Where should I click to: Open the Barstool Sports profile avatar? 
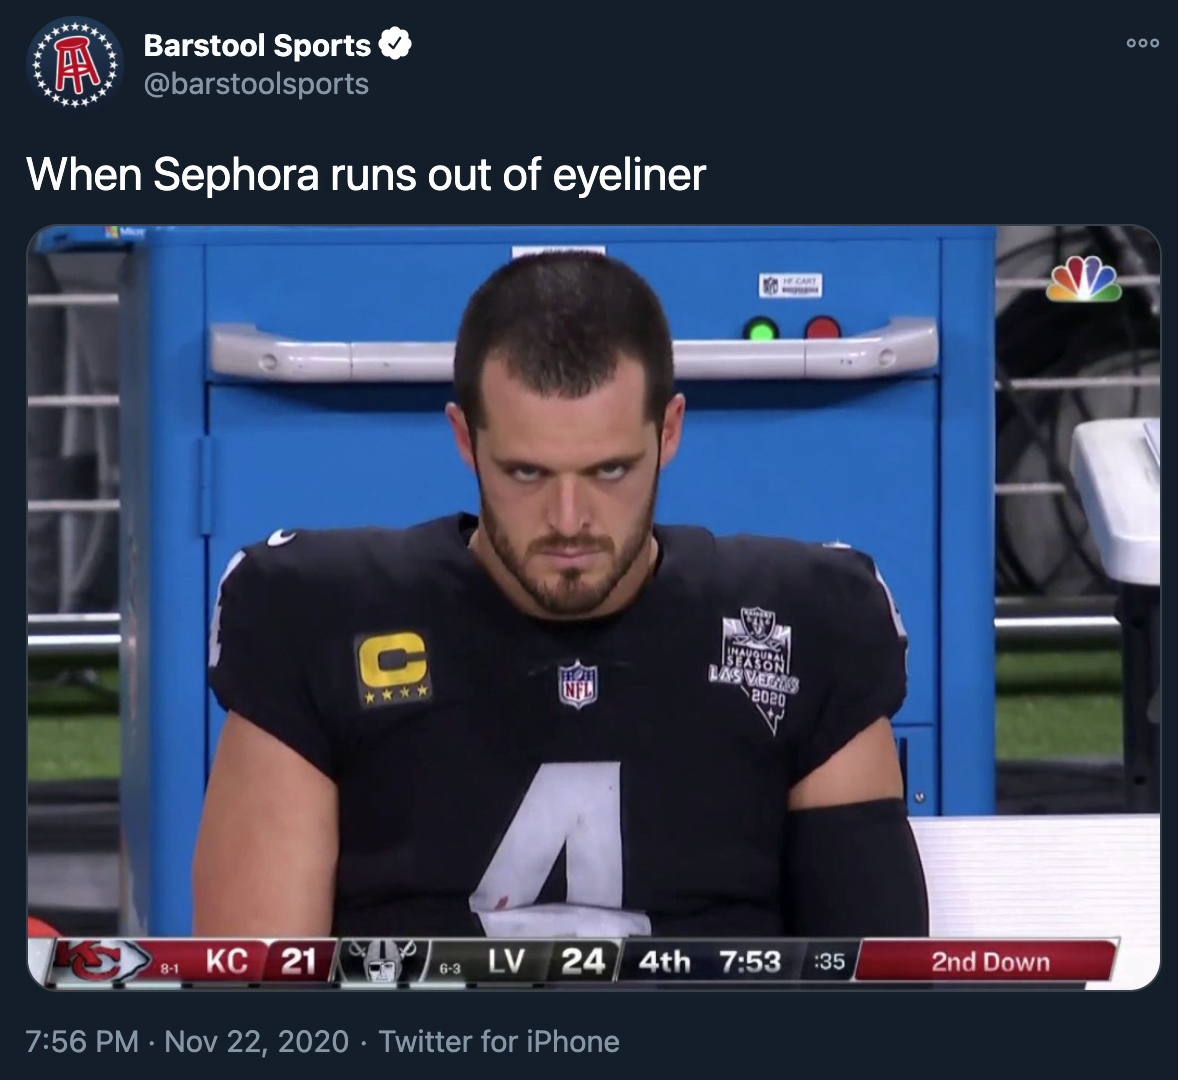[74, 64]
